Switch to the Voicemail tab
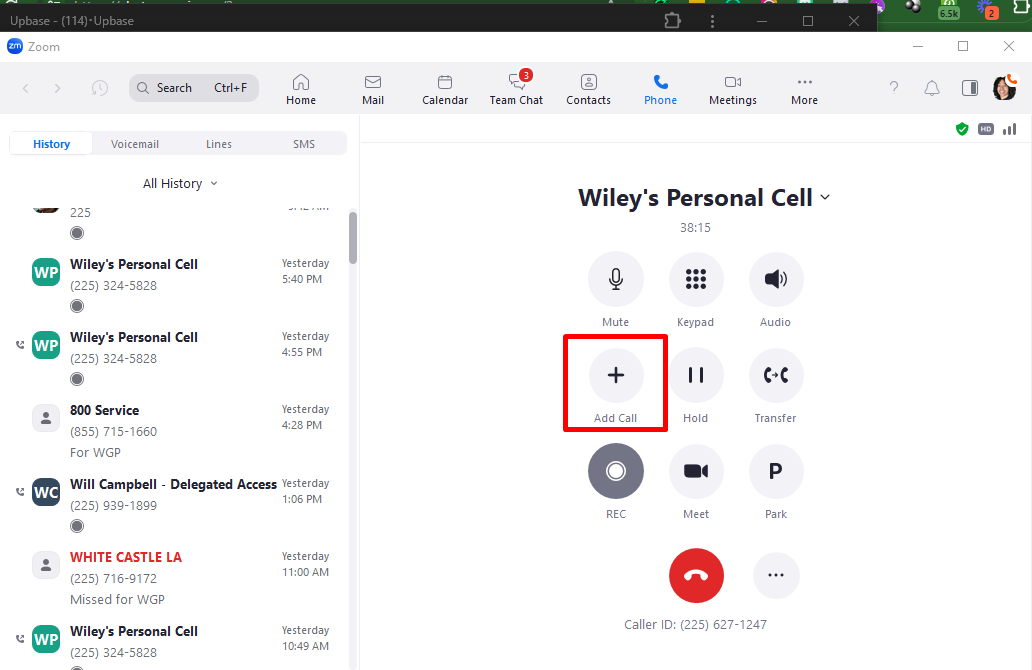 click(134, 143)
